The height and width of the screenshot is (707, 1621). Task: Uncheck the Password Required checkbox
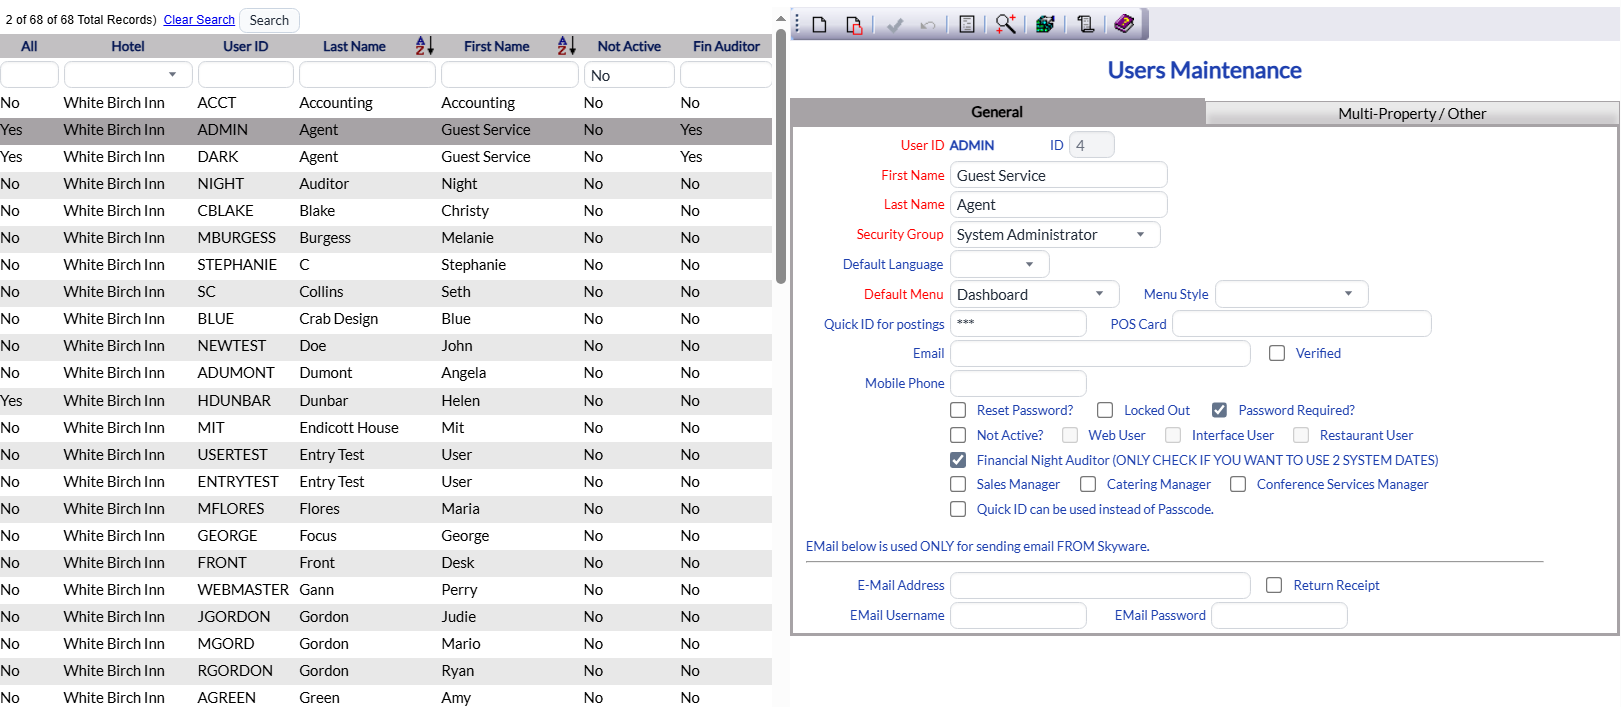(x=1219, y=410)
